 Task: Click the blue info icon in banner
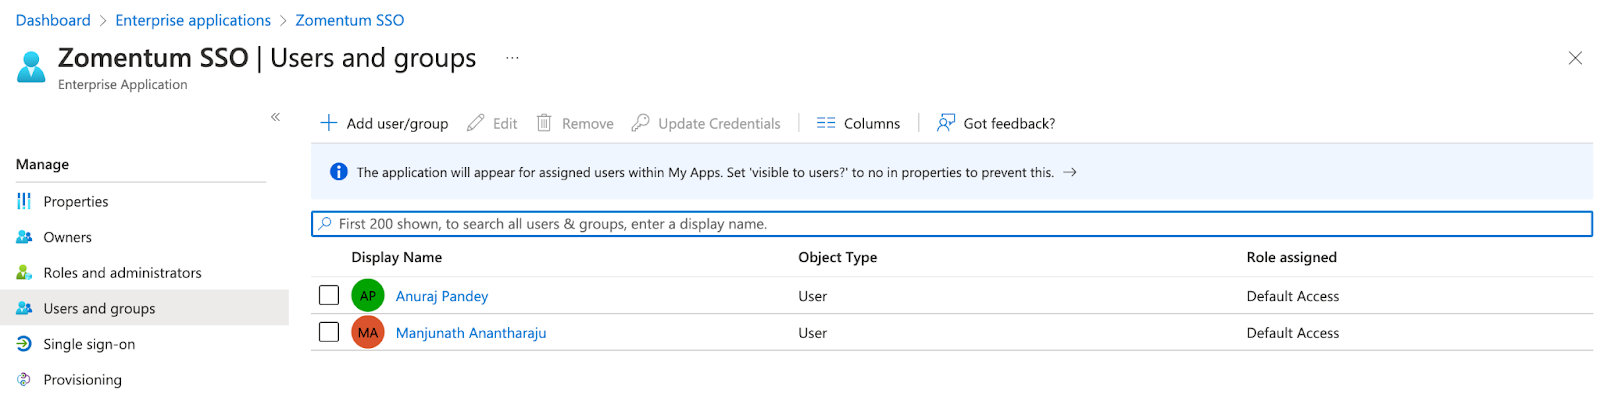(339, 172)
